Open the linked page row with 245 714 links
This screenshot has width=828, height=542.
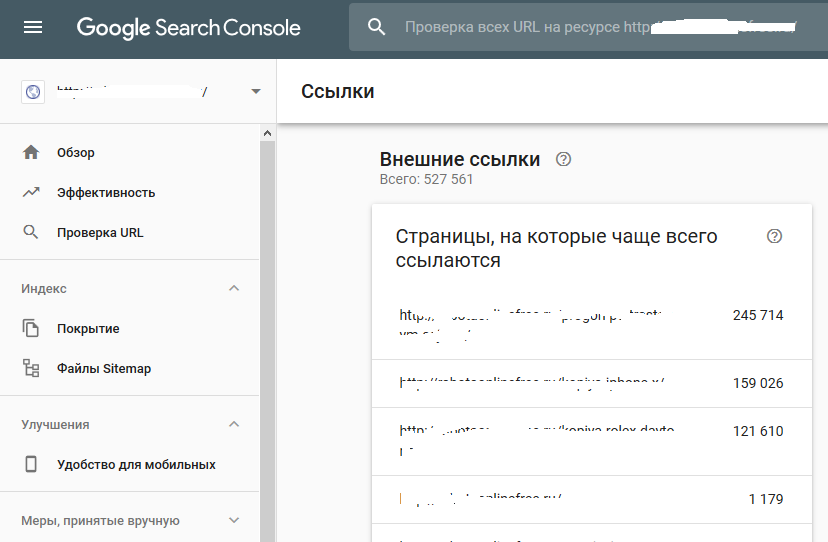coord(590,323)
